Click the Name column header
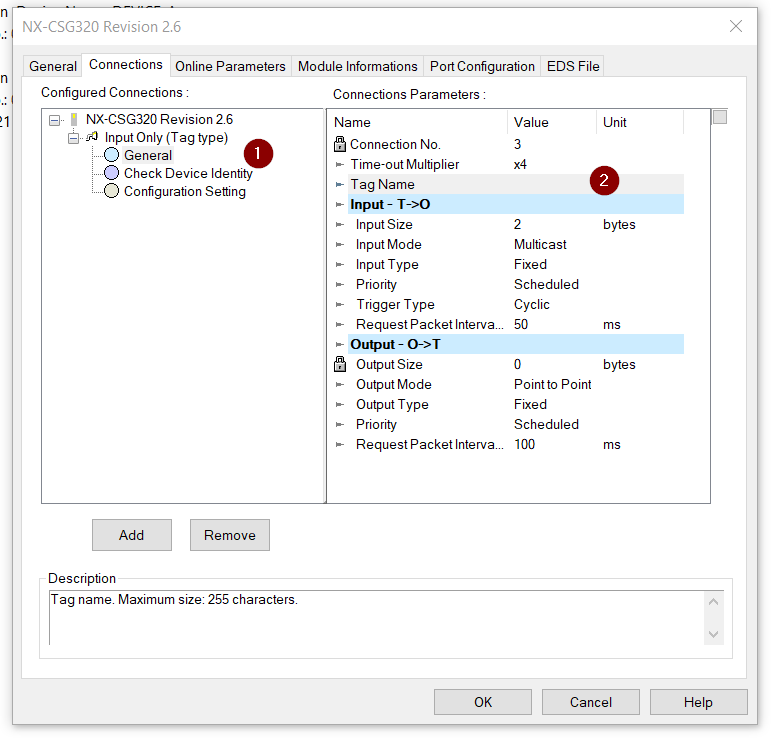Screen dimensions: 776x738 (418, 122)
